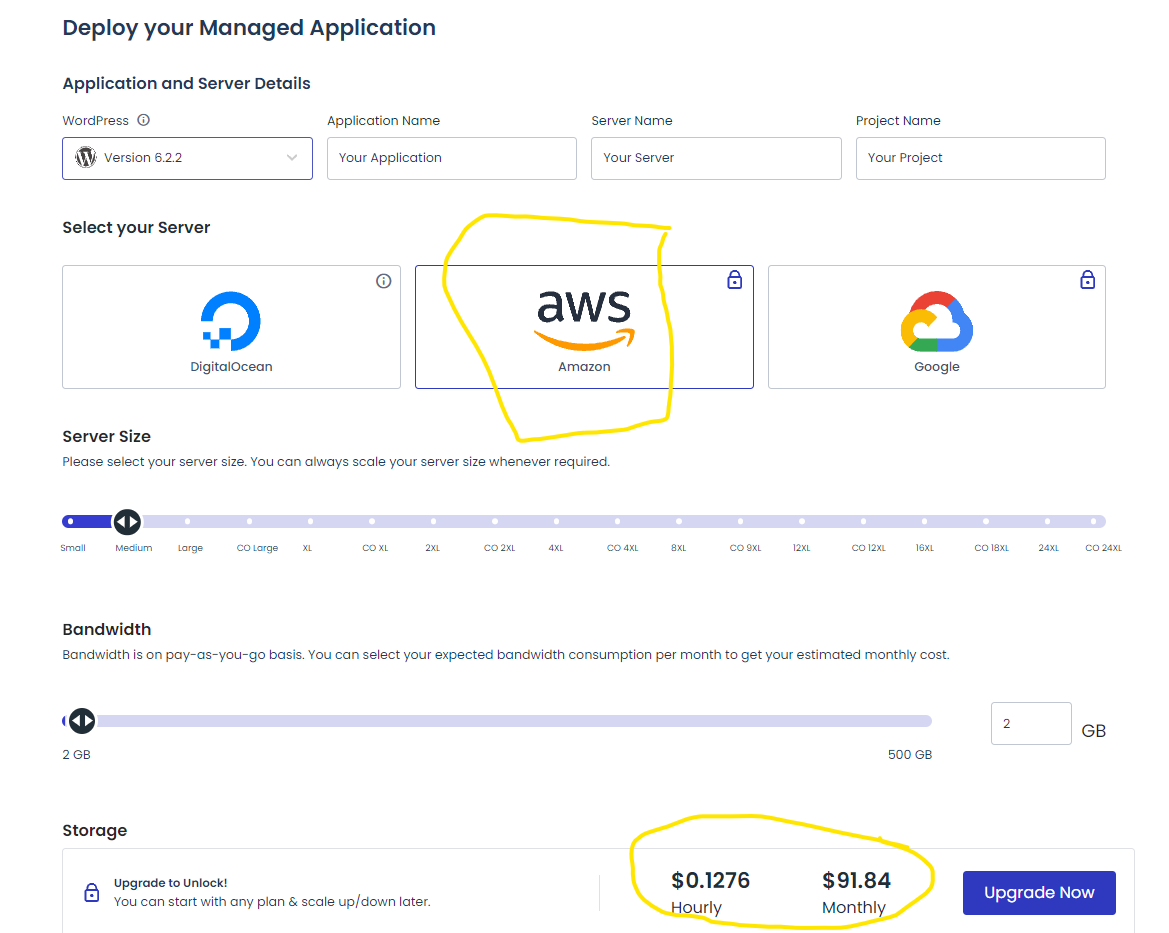Click the 'Upgrade to Unlock!' text

(x=171, y=883)
